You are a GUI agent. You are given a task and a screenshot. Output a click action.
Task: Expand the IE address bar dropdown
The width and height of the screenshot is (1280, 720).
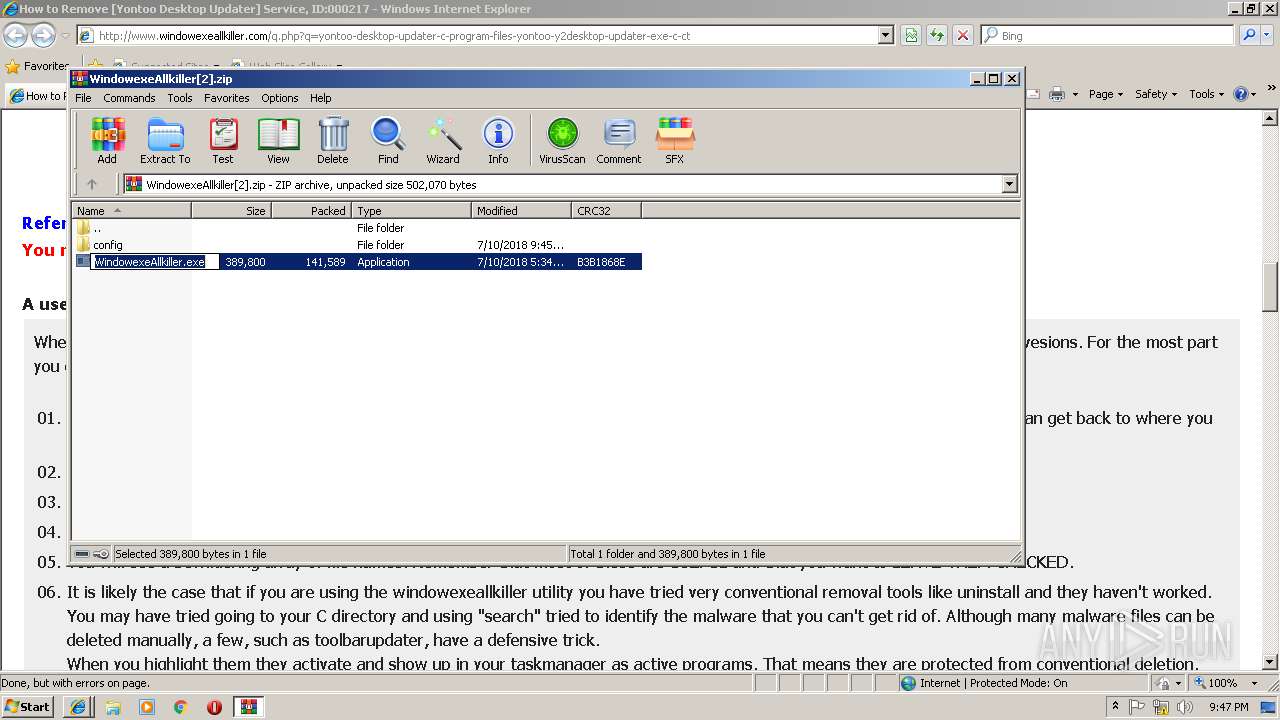[886, 35]
